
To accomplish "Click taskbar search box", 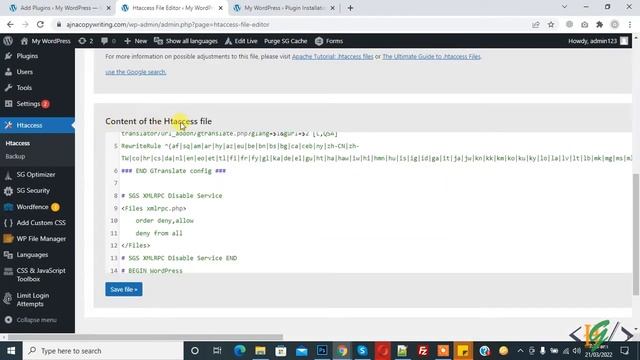I will [x=103, y=351].
